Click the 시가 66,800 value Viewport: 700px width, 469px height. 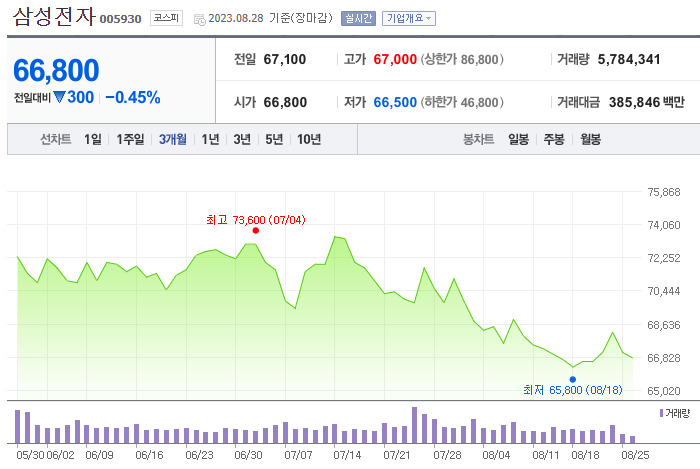pos(285,102)
